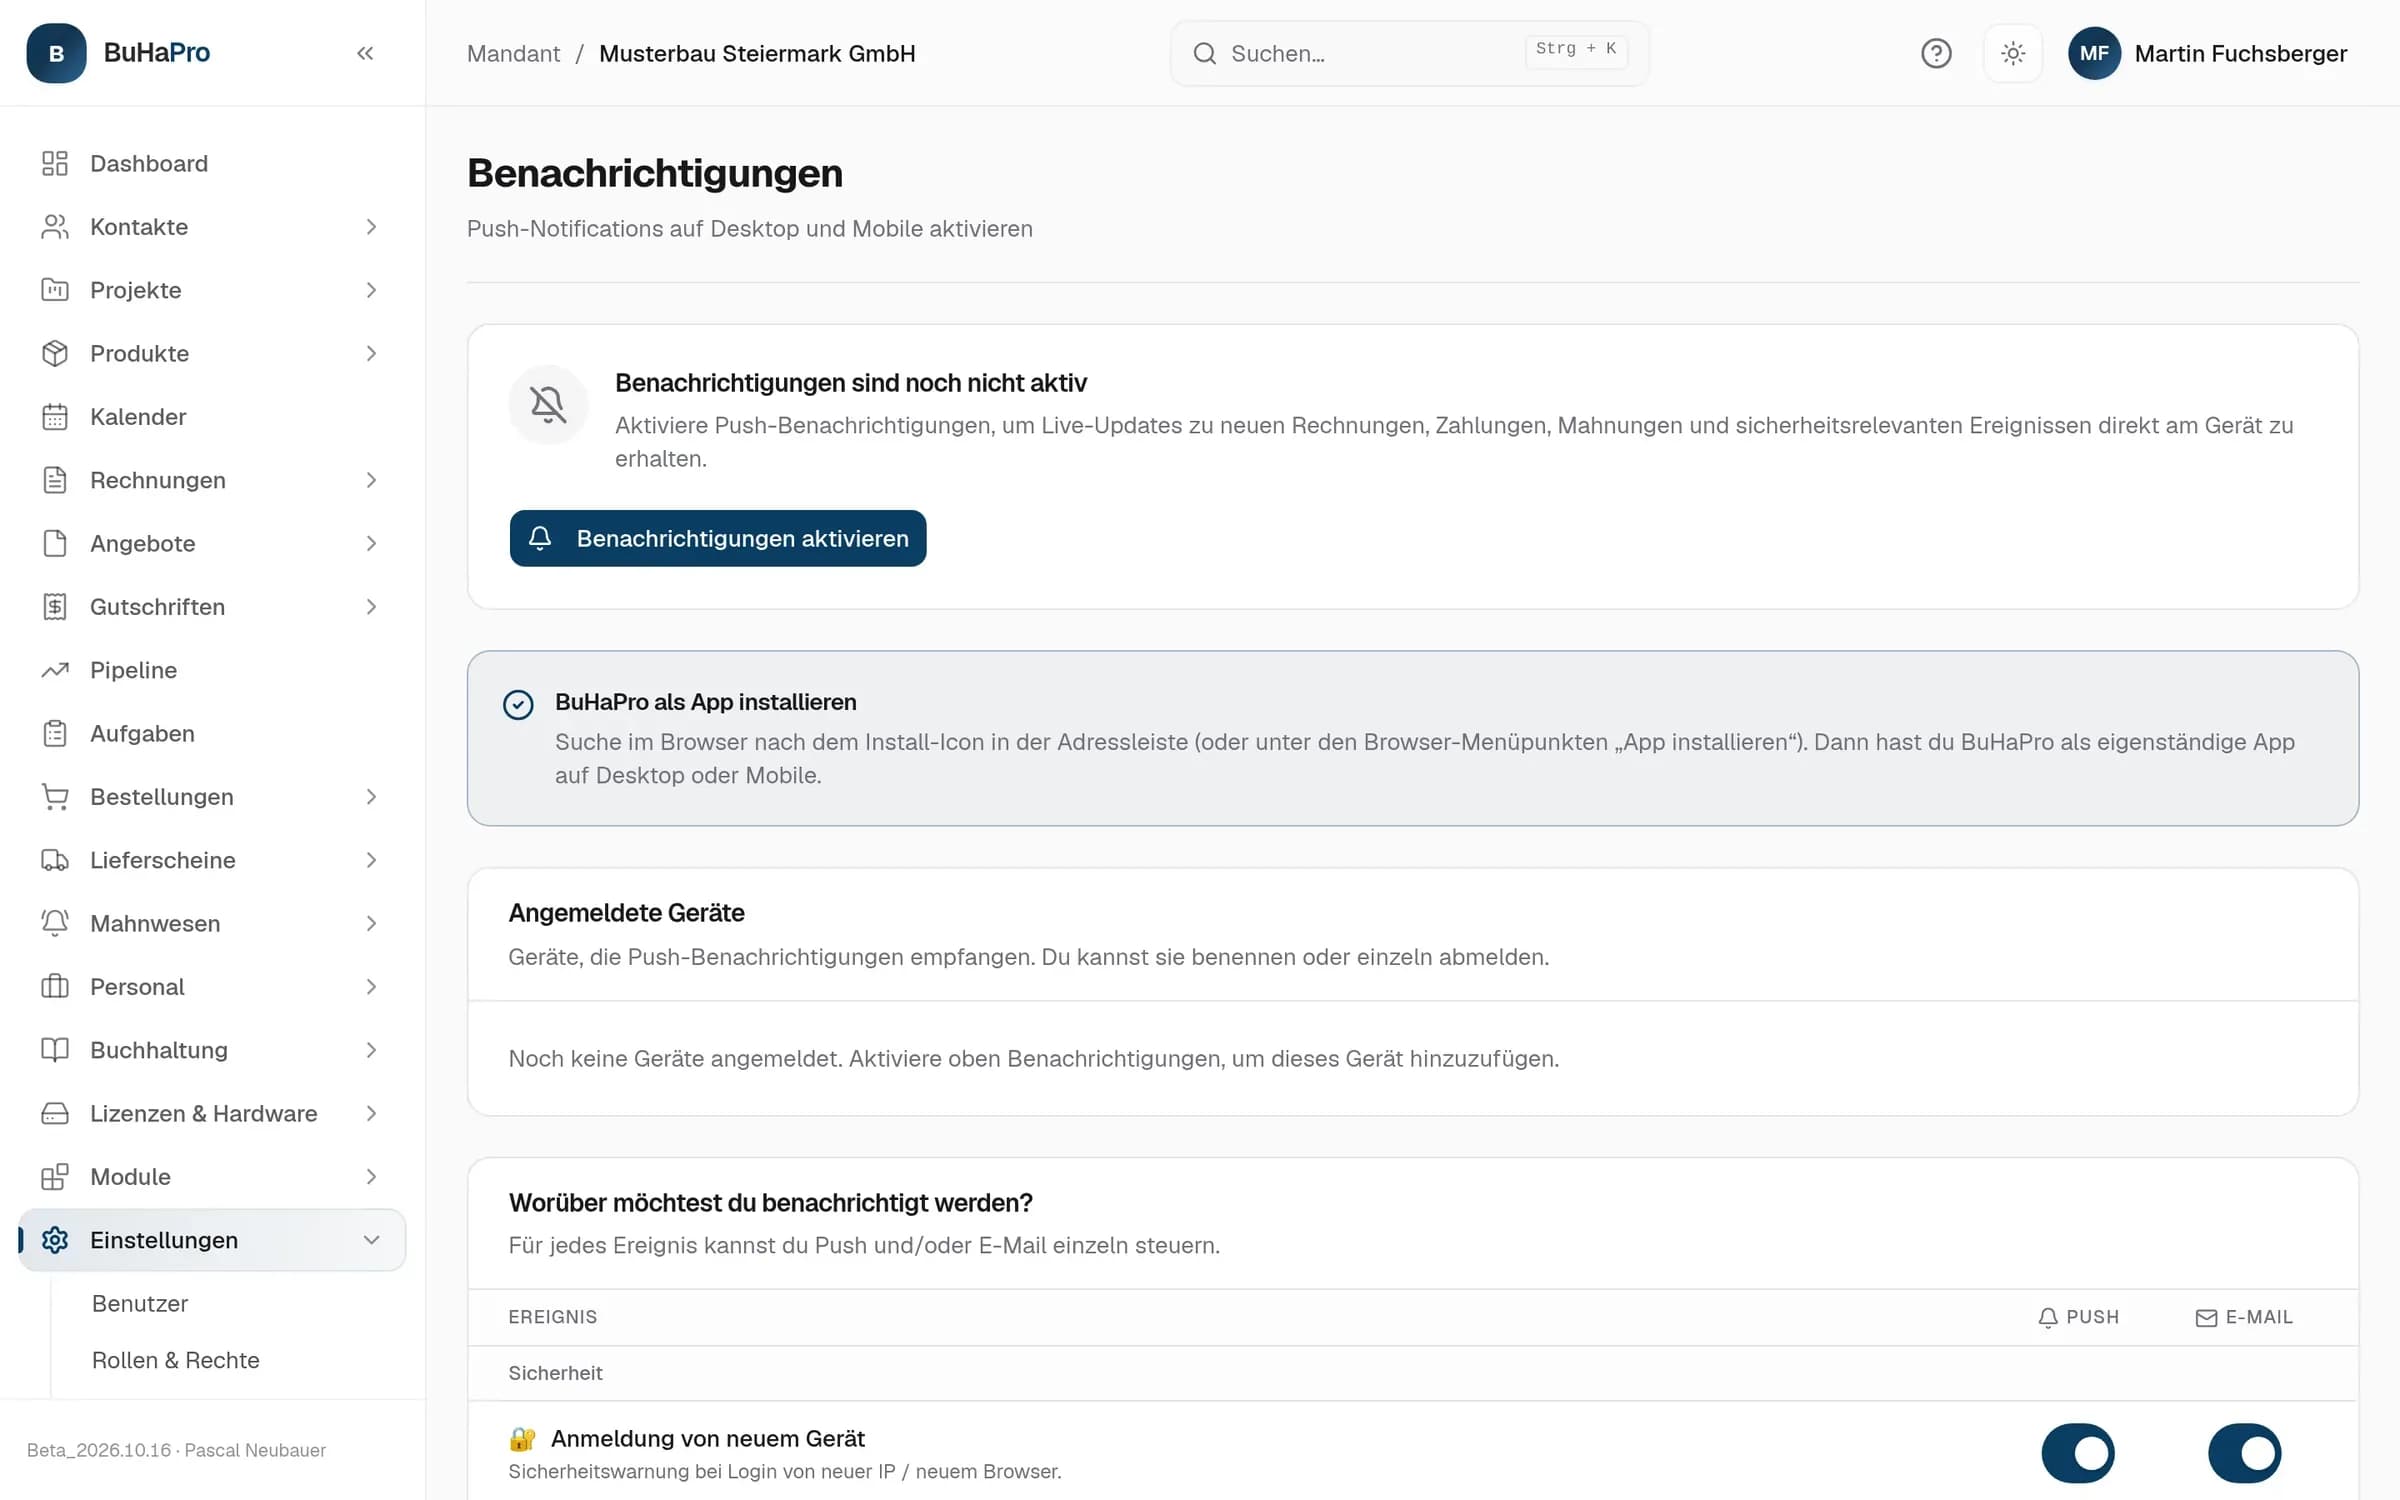Expand the Projekte submenu chevron
Viewport: 2400px width, 1500px height.
point(371,290)
